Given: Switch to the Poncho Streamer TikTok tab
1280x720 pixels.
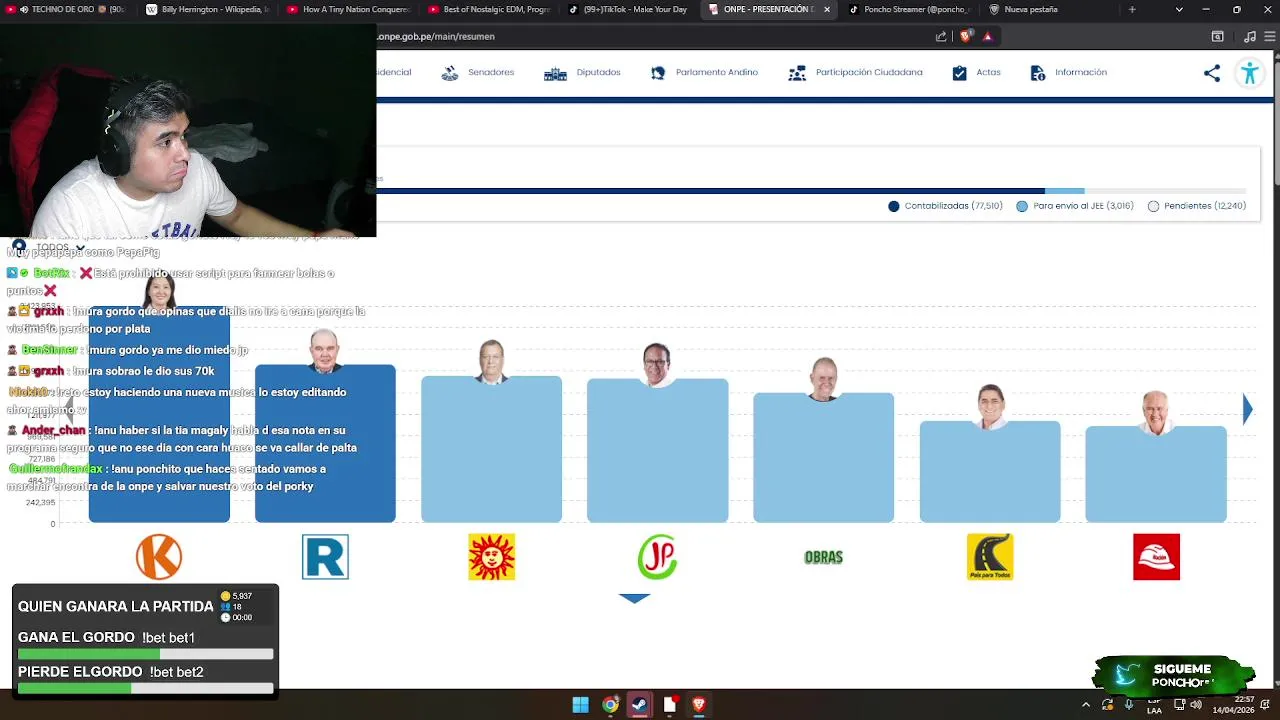Looking at the screenshot, I should (x=909, y=9).
